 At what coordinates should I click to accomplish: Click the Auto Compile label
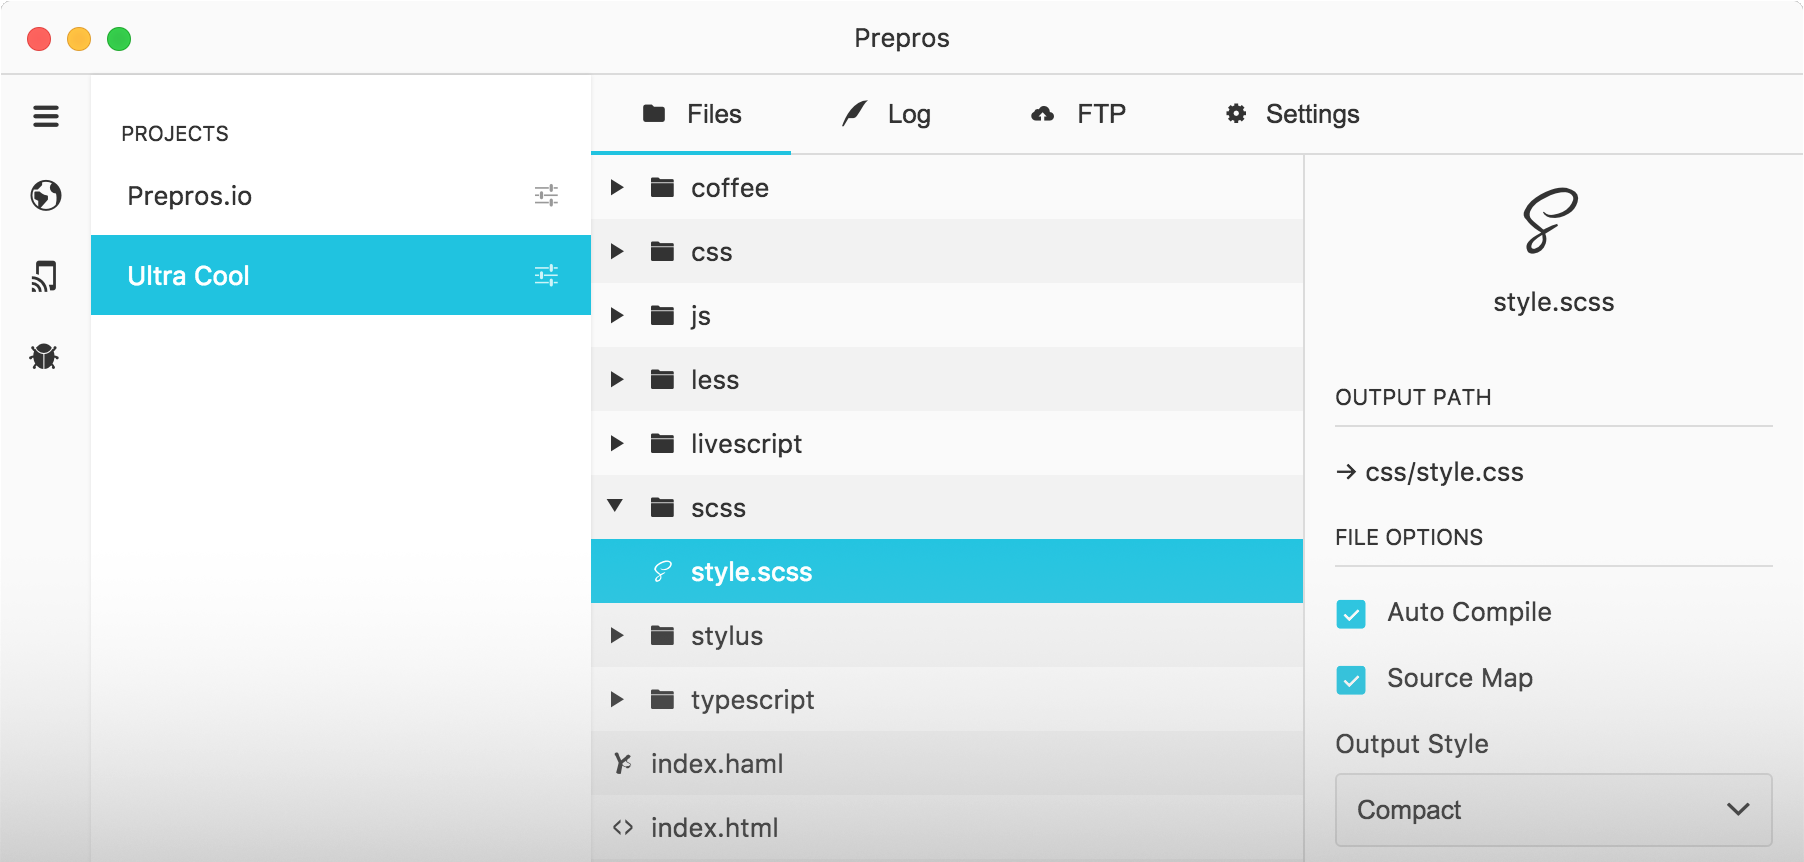point(1469,612)
